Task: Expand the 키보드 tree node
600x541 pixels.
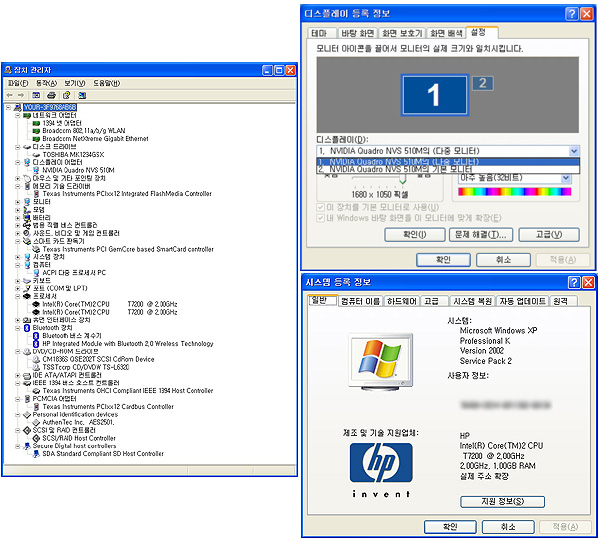Action: (x=18, y=281)
